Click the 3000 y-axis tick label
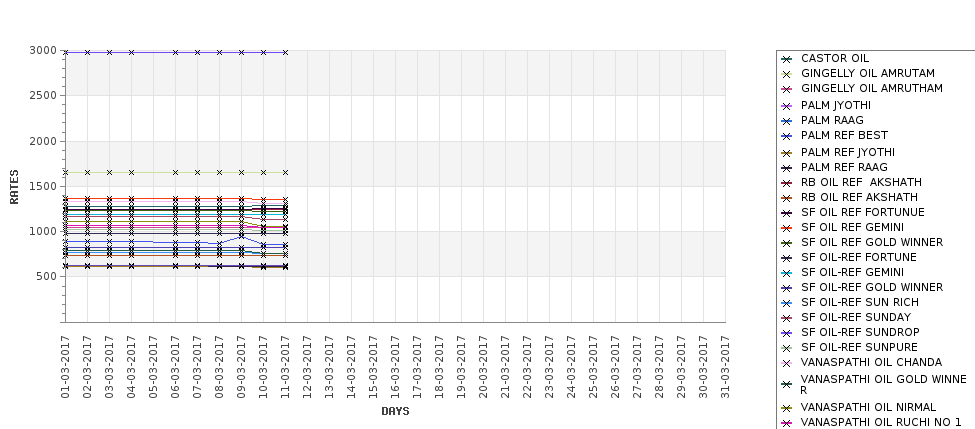This screenshot has height=429, width=975. [43, 50]
